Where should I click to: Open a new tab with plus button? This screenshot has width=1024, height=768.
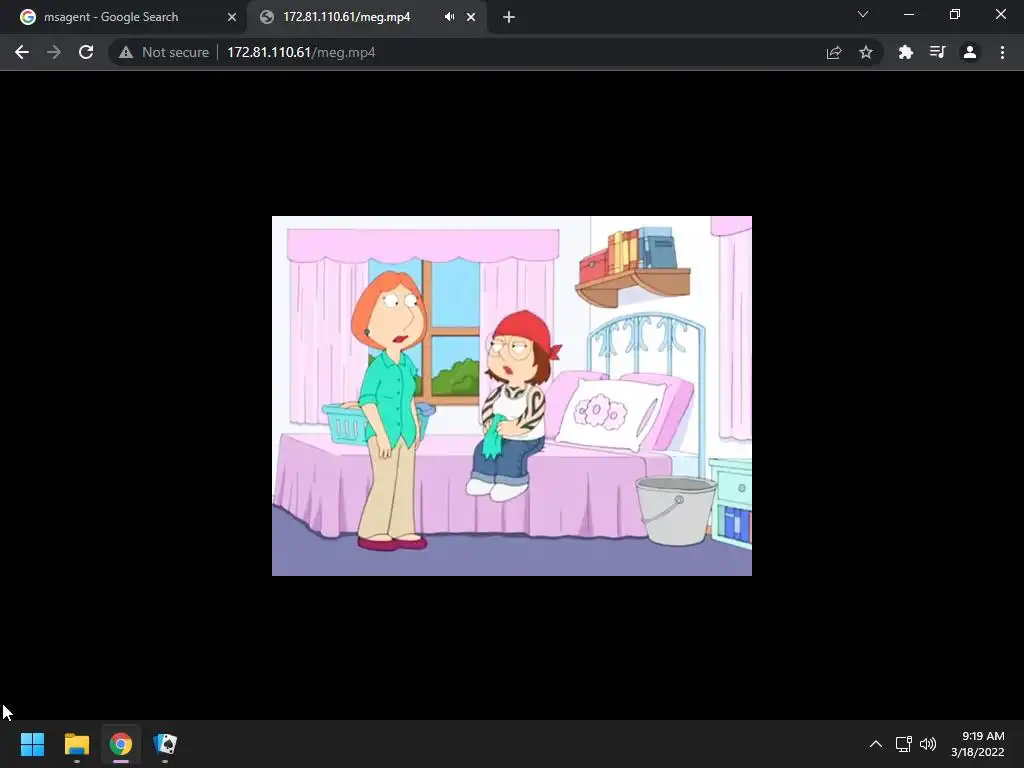pos(509,17)
